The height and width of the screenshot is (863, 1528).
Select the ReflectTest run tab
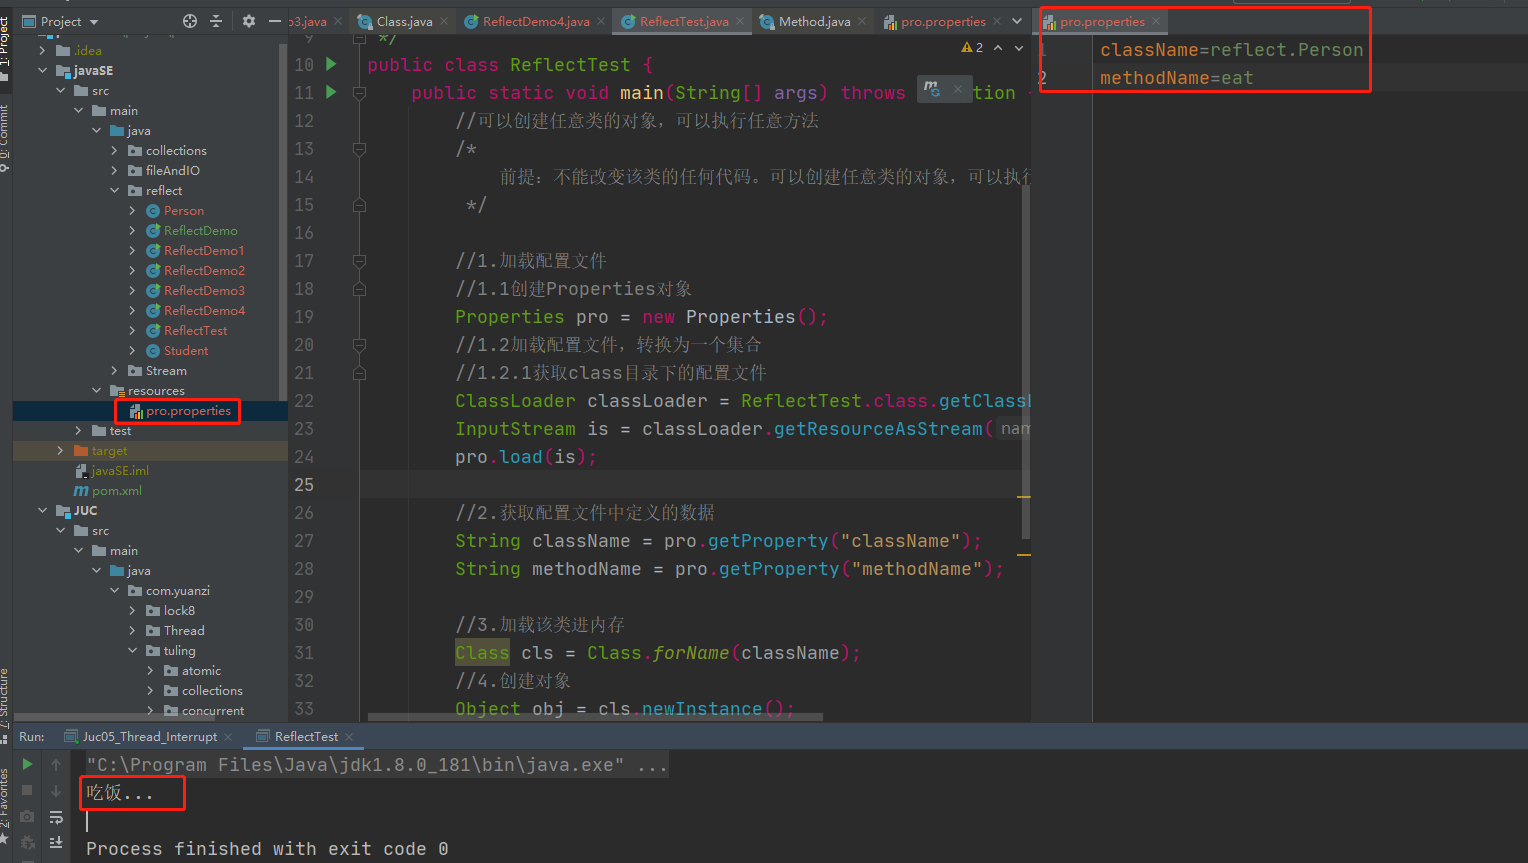click(x=306, y=737)
